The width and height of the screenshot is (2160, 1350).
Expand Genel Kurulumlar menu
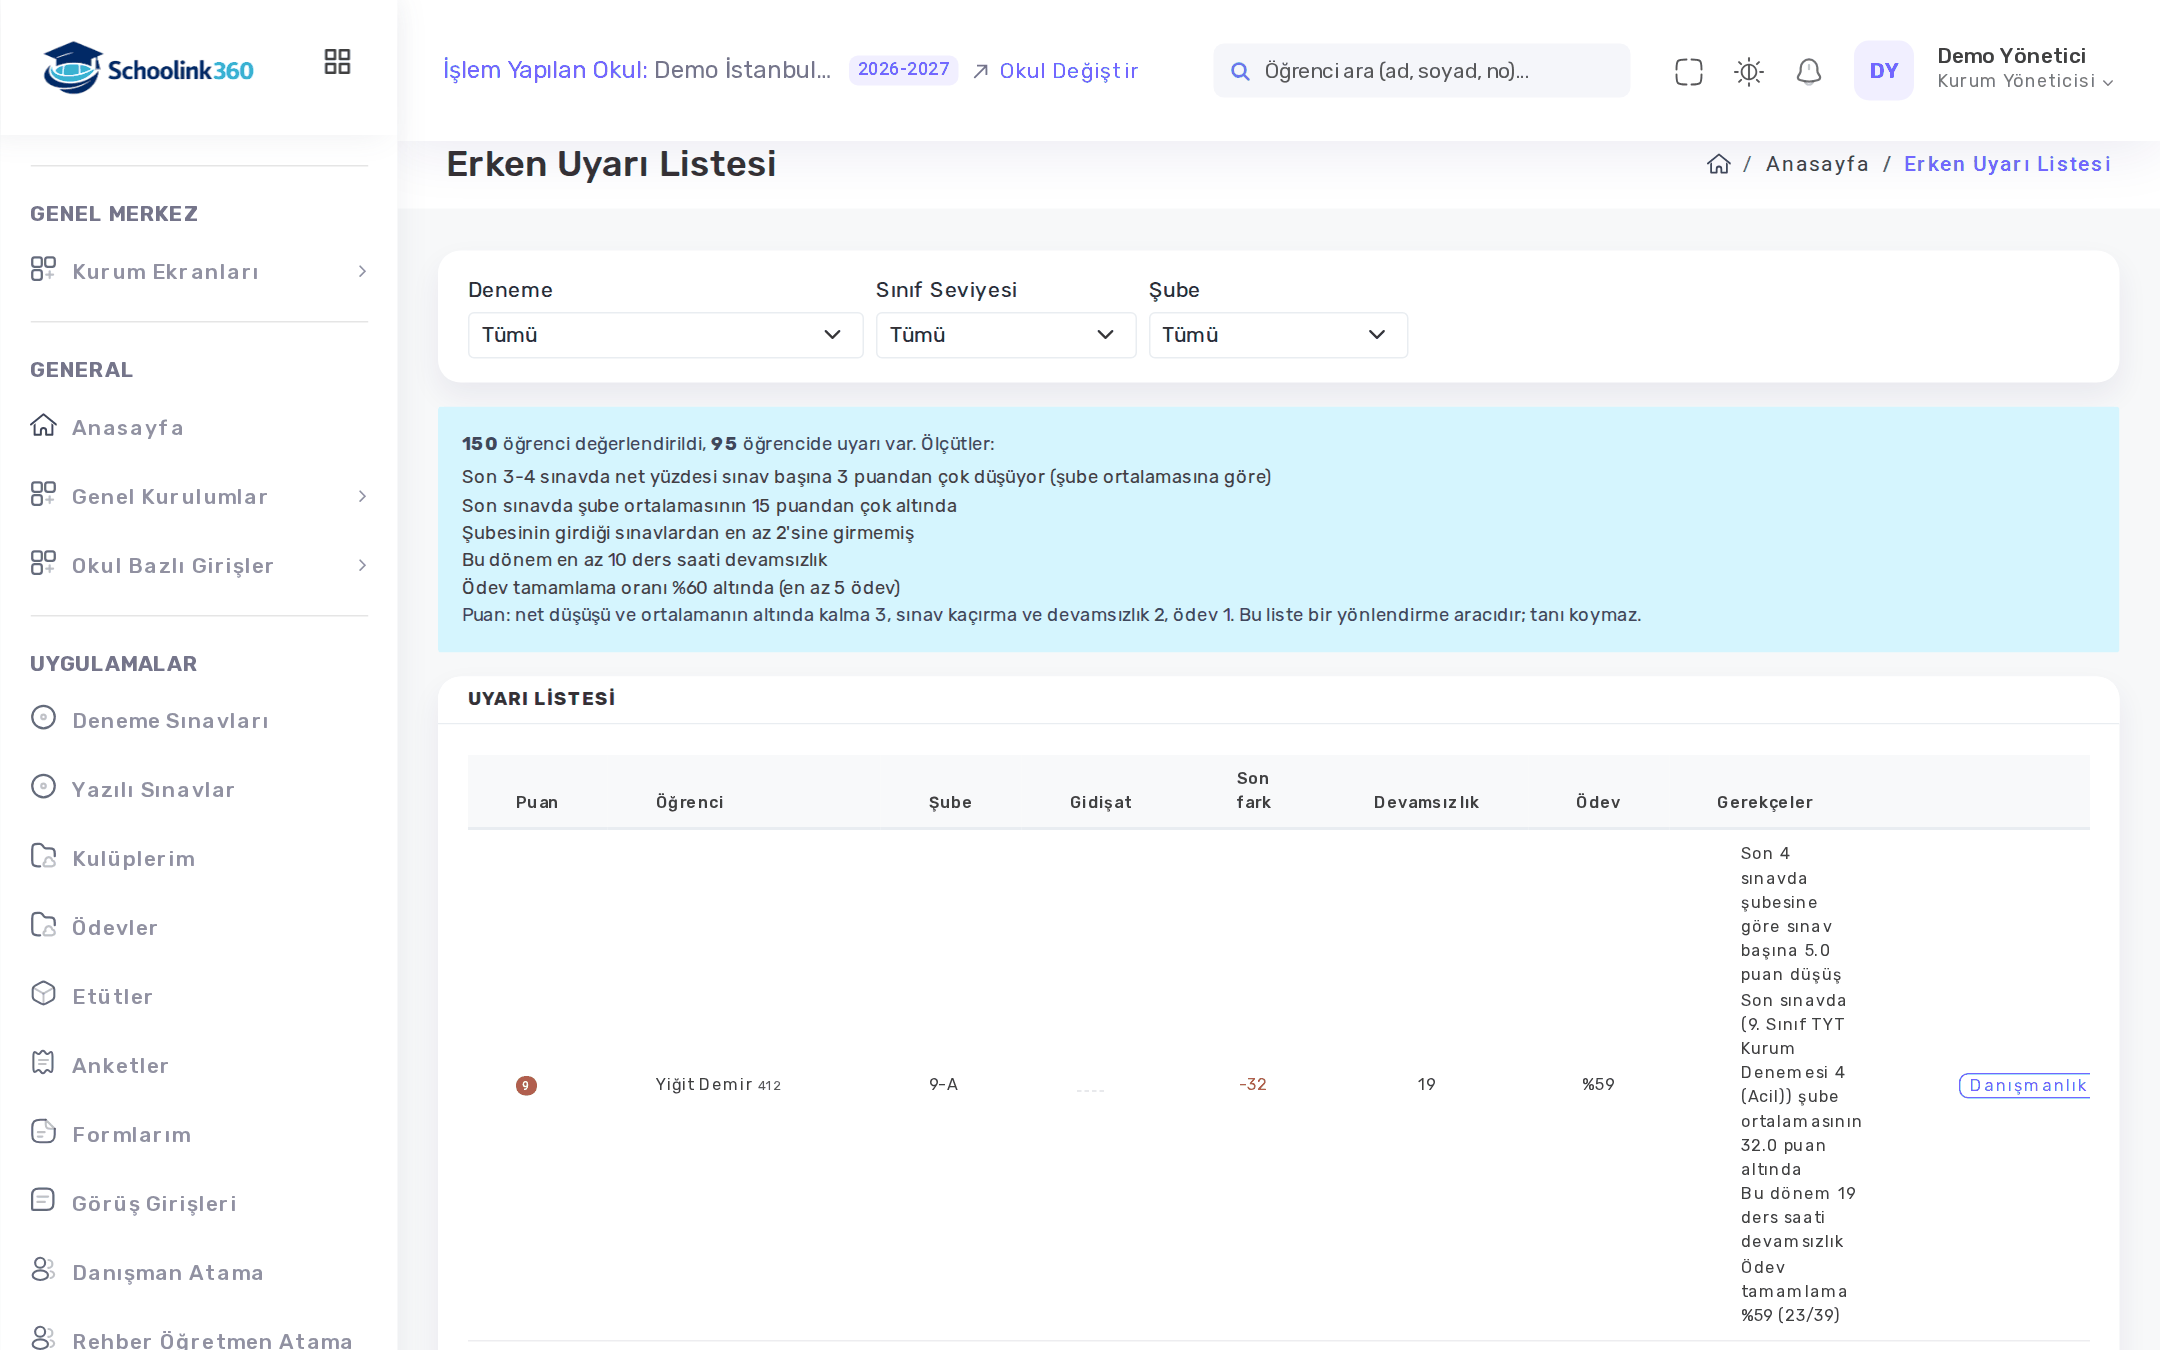click(x=199, y=496)
